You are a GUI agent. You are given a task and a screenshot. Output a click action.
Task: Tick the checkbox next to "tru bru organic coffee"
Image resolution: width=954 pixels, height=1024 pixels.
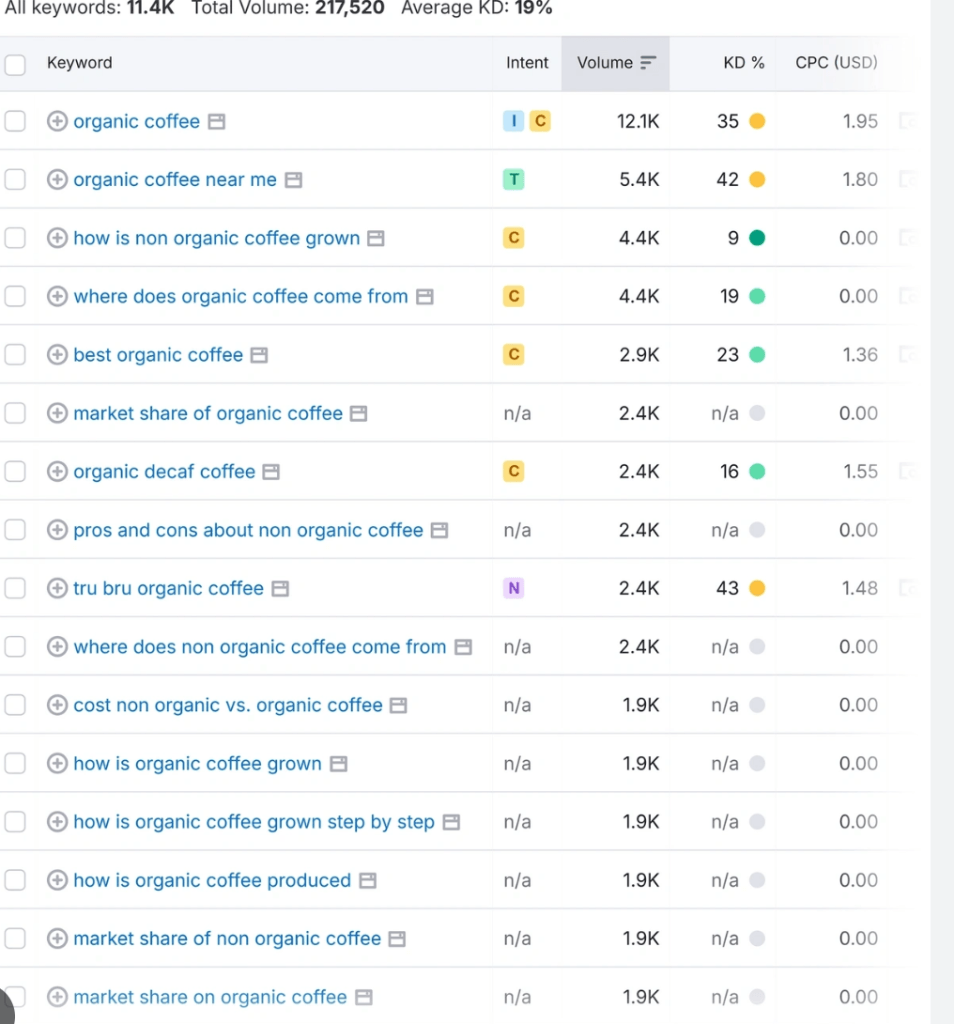tap(15, 588)
